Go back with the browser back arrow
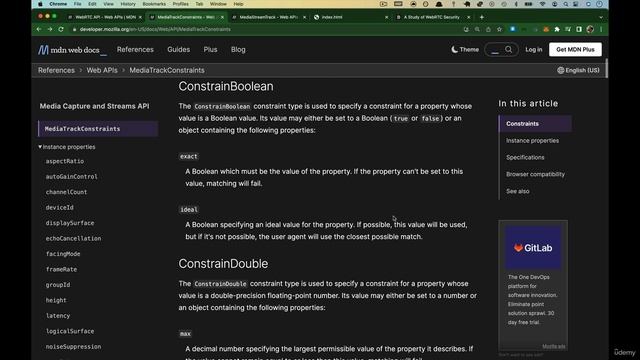This screenshot has height=360, width=640. click(x=39, y=29)
